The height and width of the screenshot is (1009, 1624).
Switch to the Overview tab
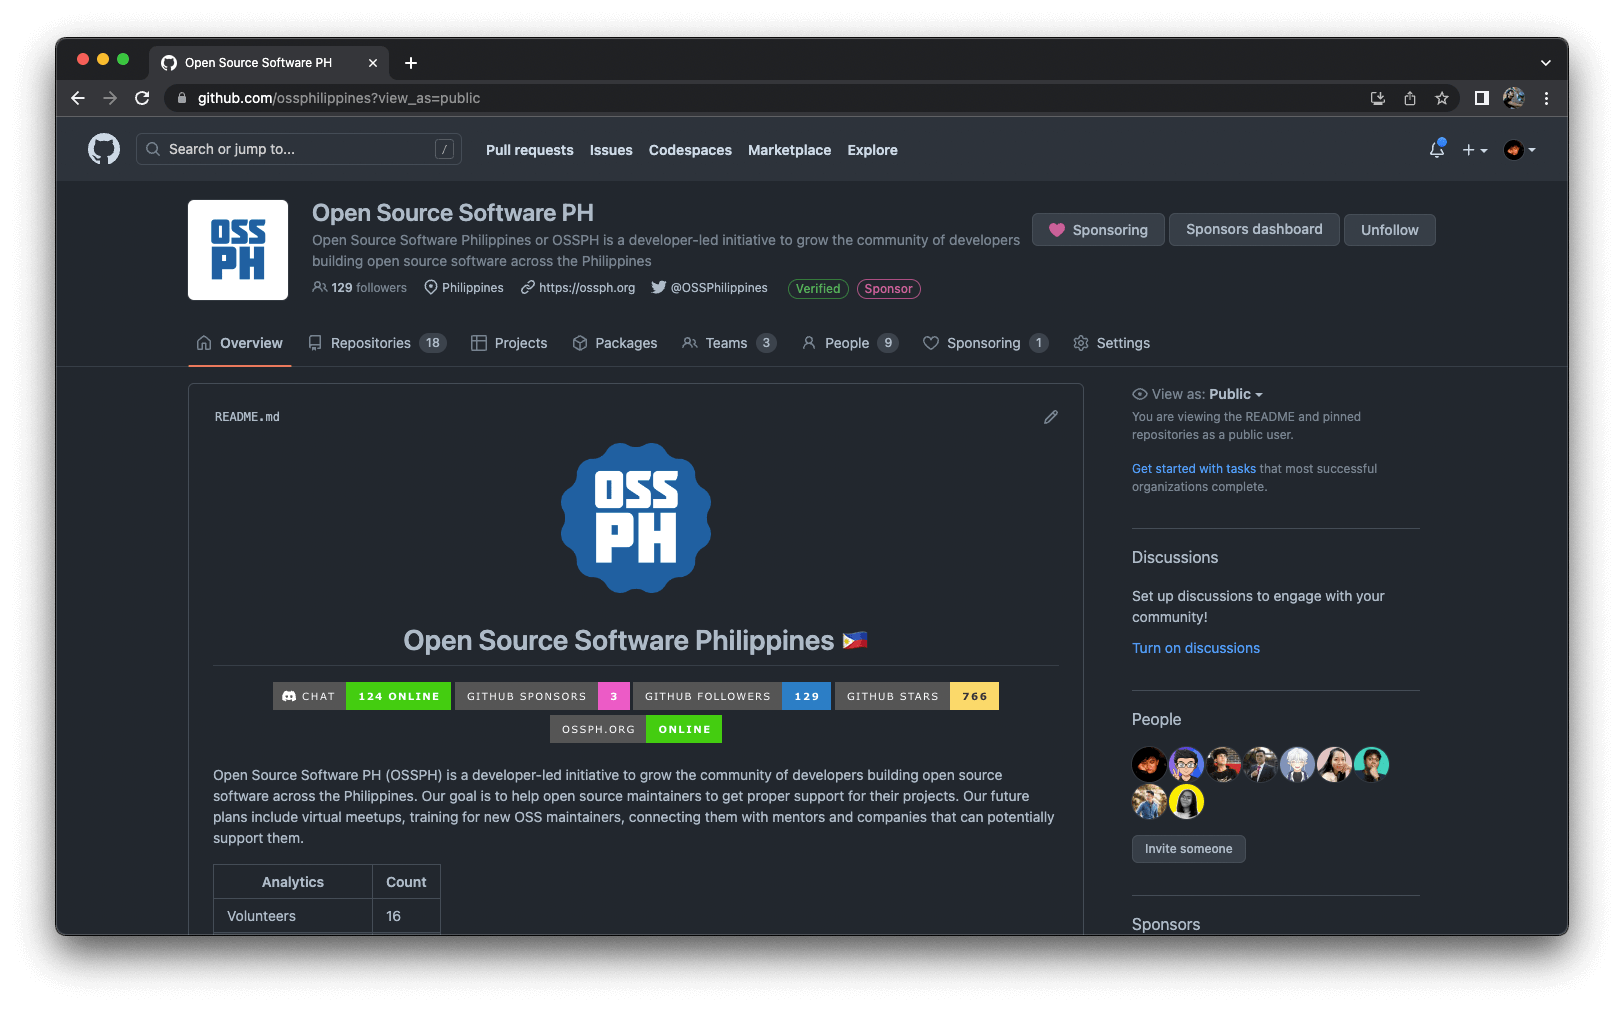[x=240, y=343]
